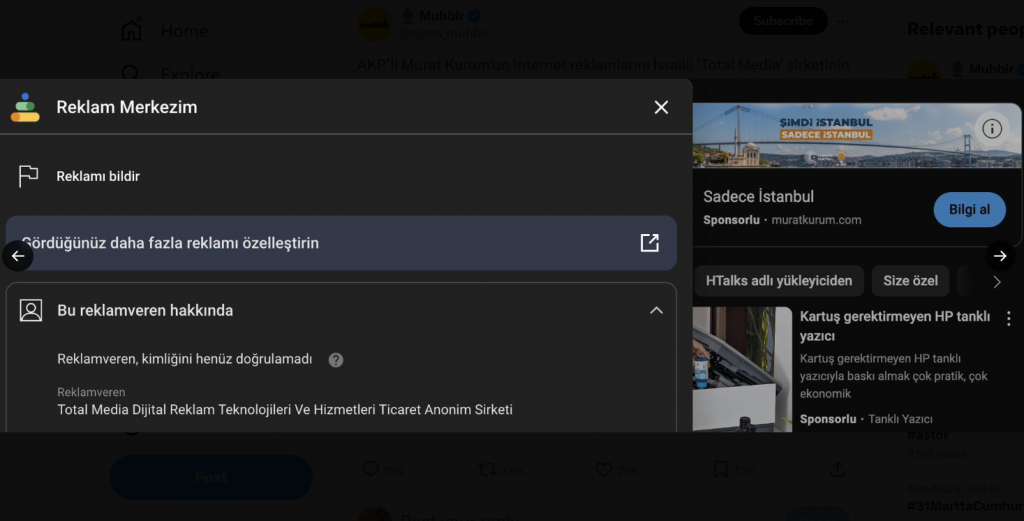Screen dimensions: 1024x521
Task: Click the Home icon in X sidebar
Action: click(131, 31)
